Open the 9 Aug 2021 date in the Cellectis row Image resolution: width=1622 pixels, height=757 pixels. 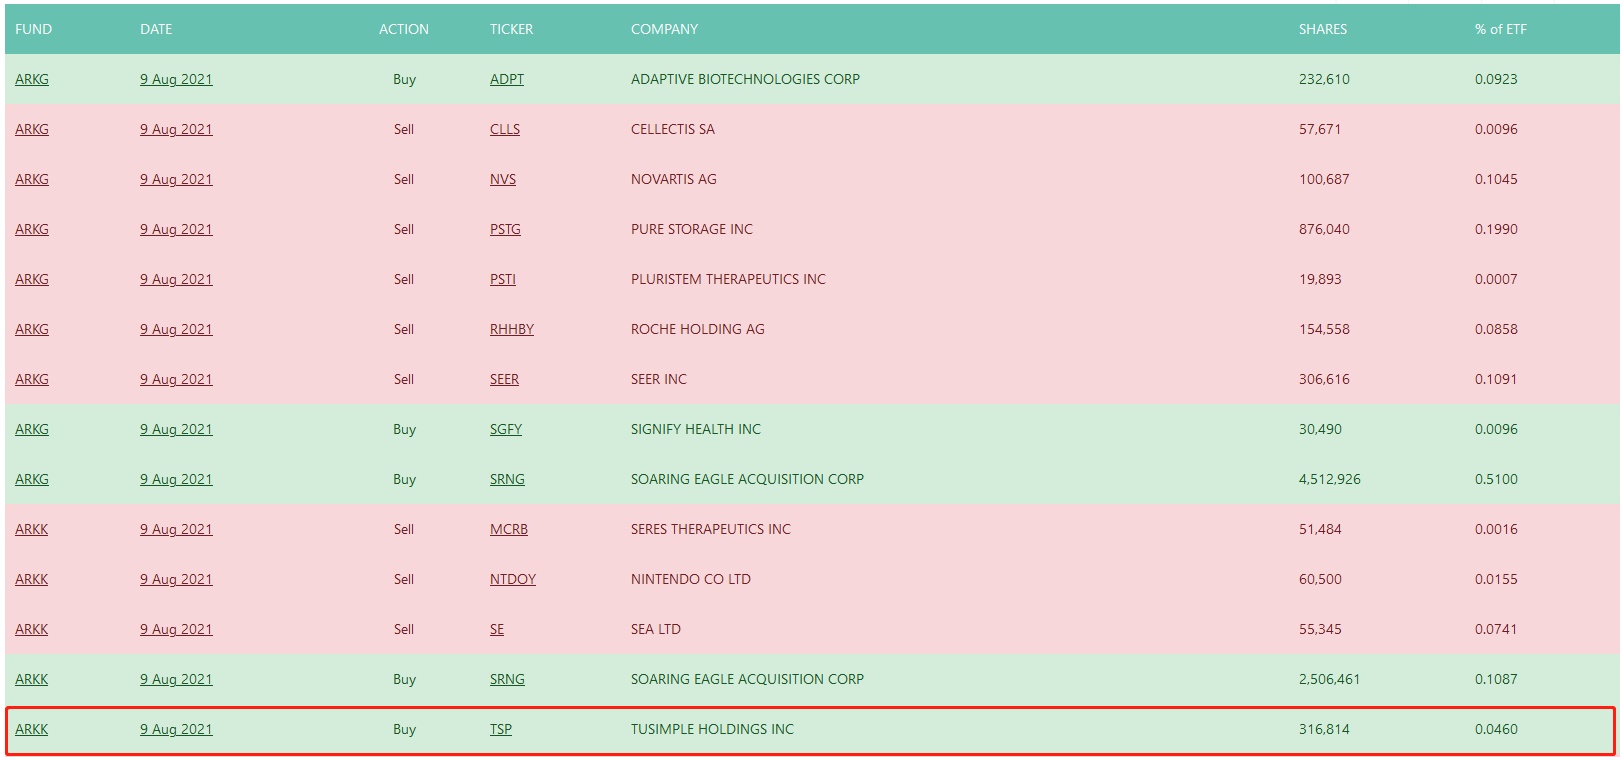176,129
